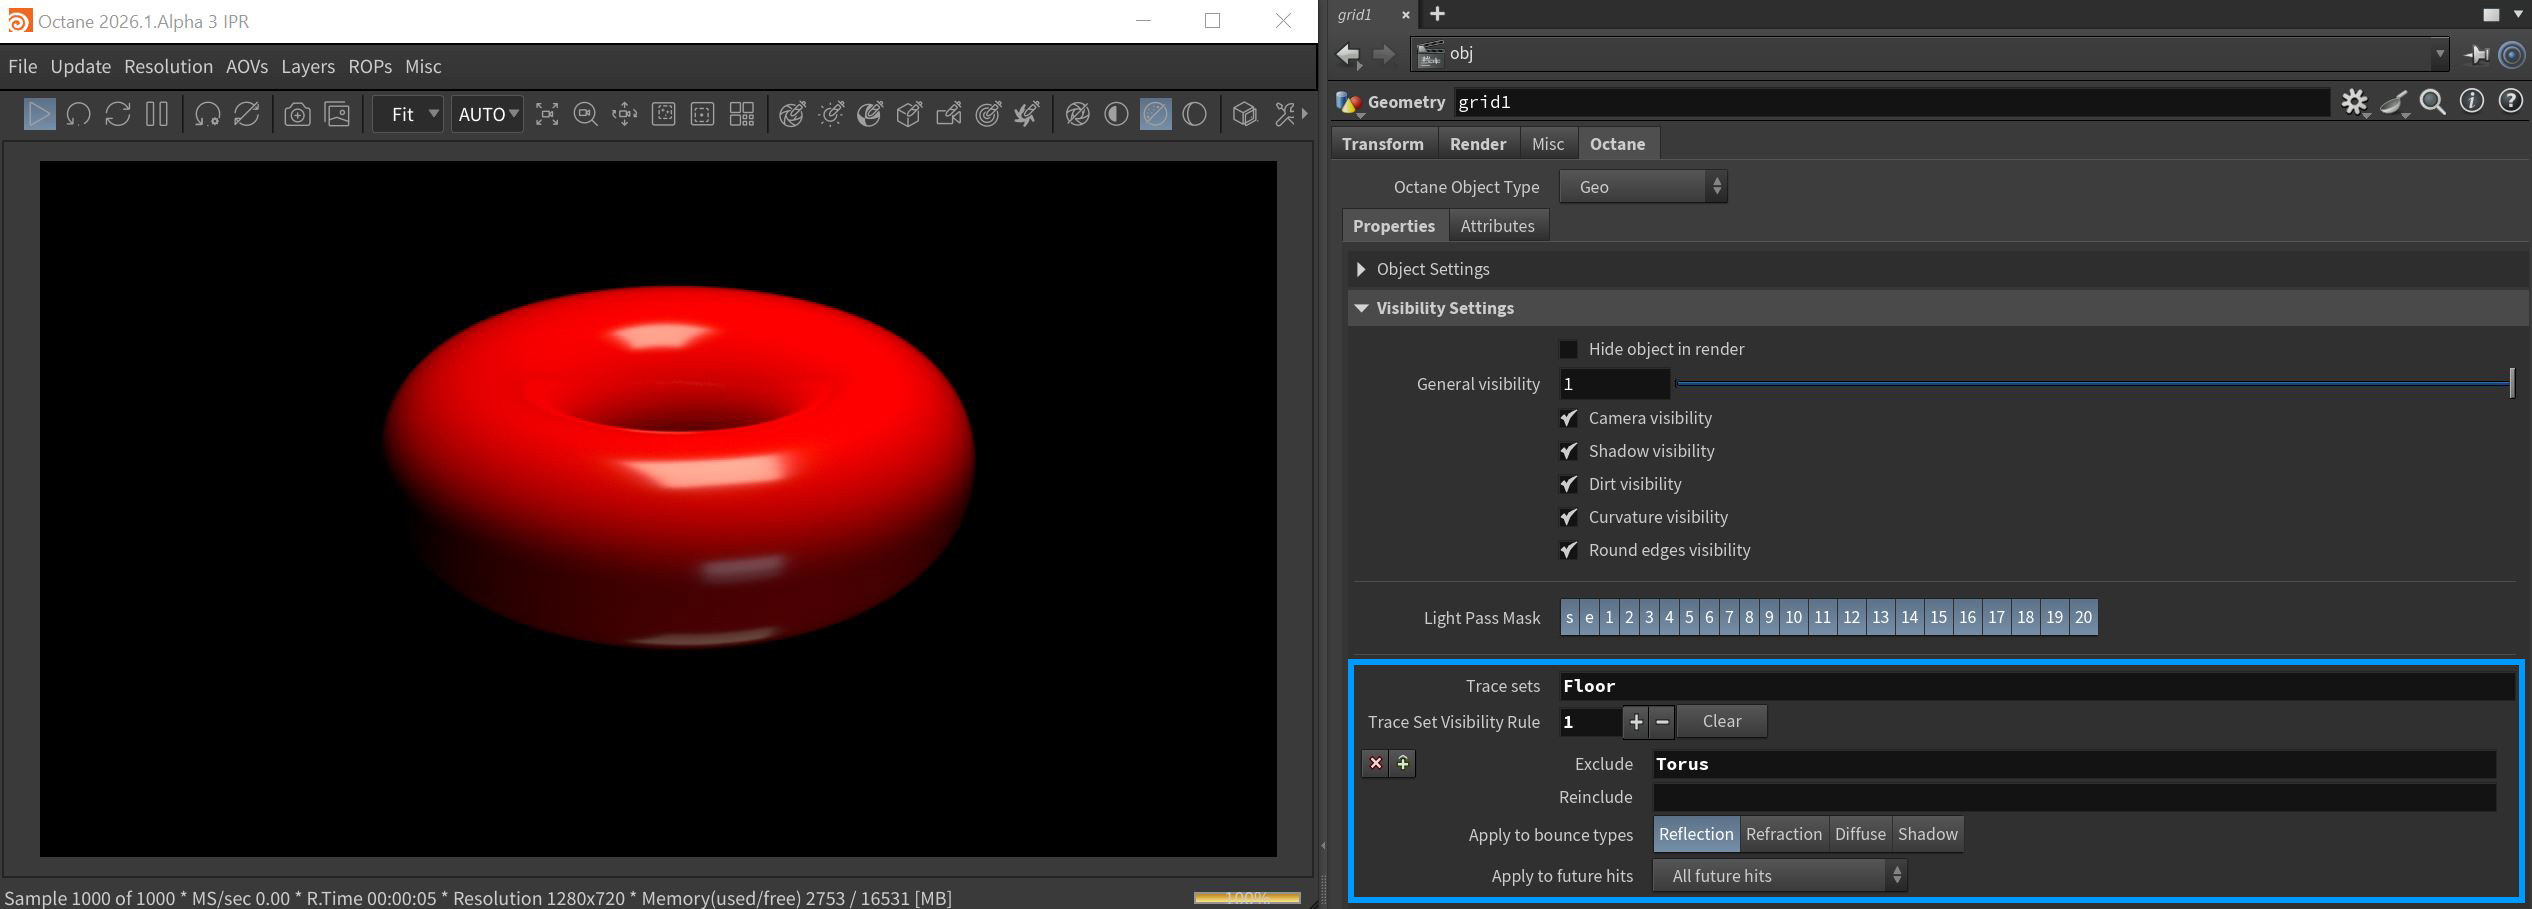Click the save render image icon

338,114
